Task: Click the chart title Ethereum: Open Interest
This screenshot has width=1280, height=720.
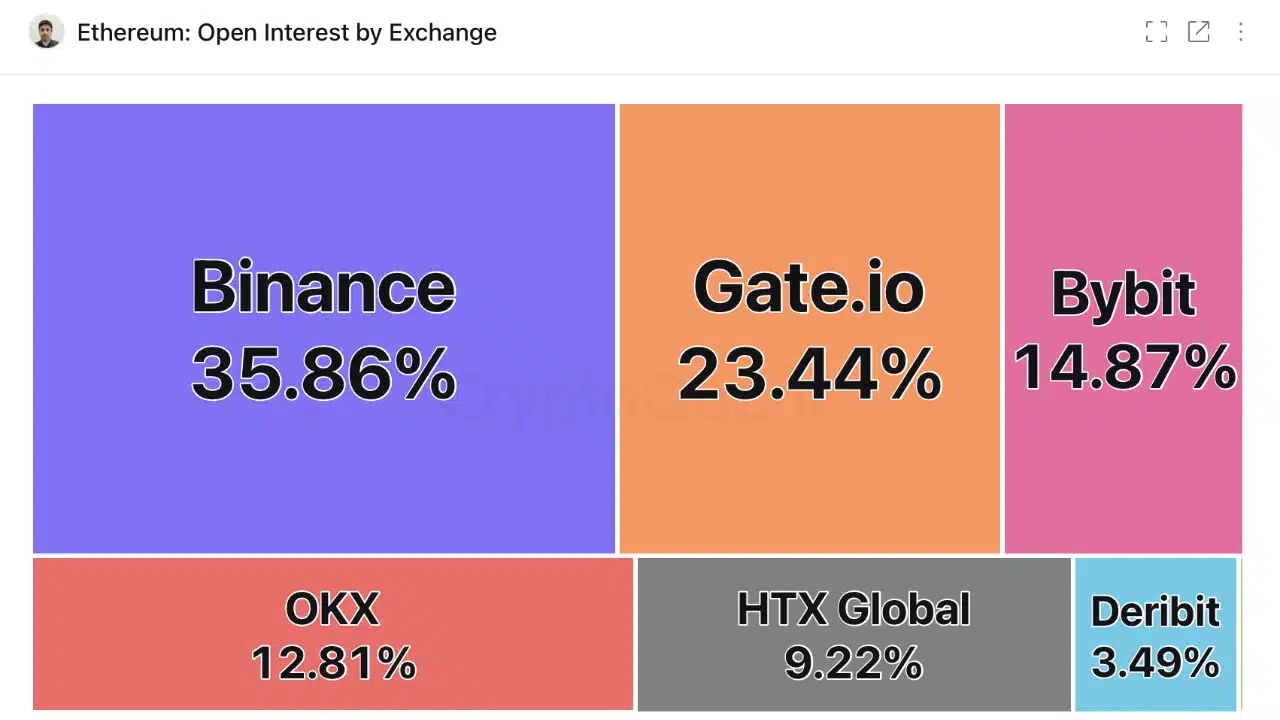Action: [x=287, y=32]
